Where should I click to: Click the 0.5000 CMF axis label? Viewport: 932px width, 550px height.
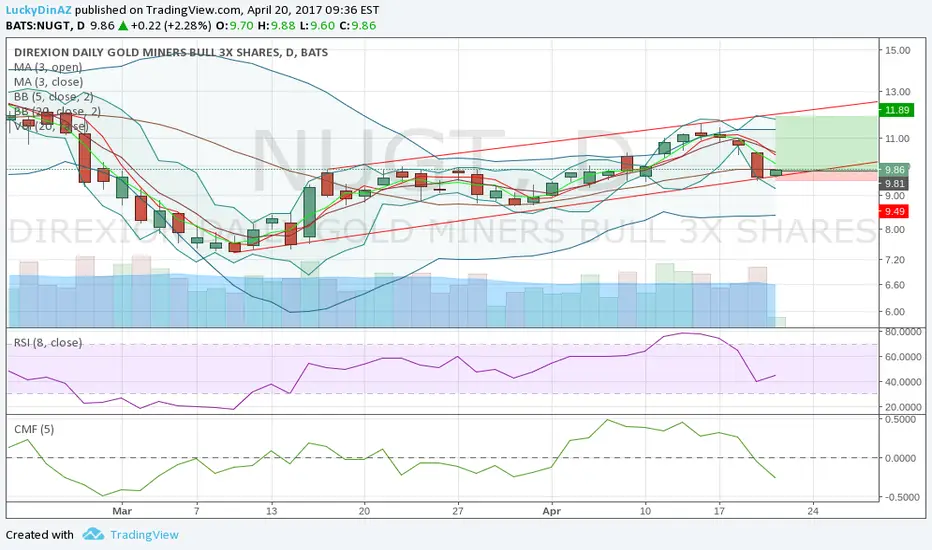(x=901, y=420)
